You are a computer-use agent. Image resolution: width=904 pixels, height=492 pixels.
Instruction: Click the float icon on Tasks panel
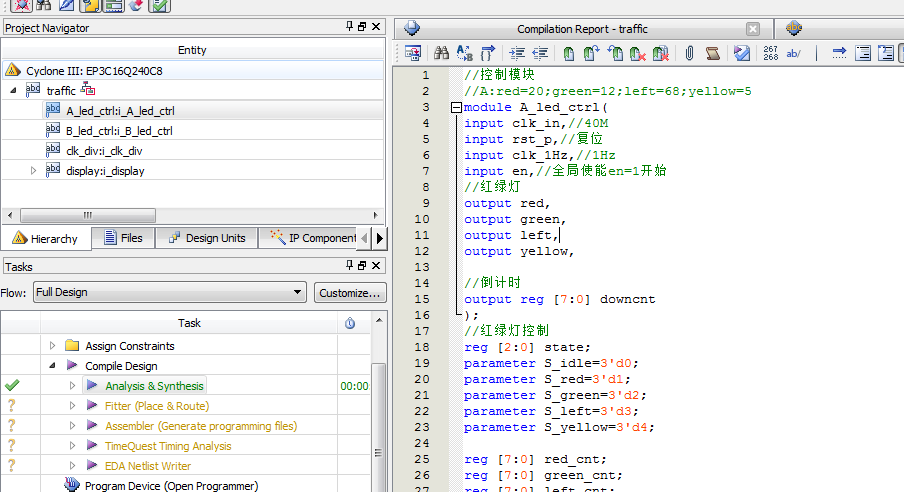coord(361,266)
